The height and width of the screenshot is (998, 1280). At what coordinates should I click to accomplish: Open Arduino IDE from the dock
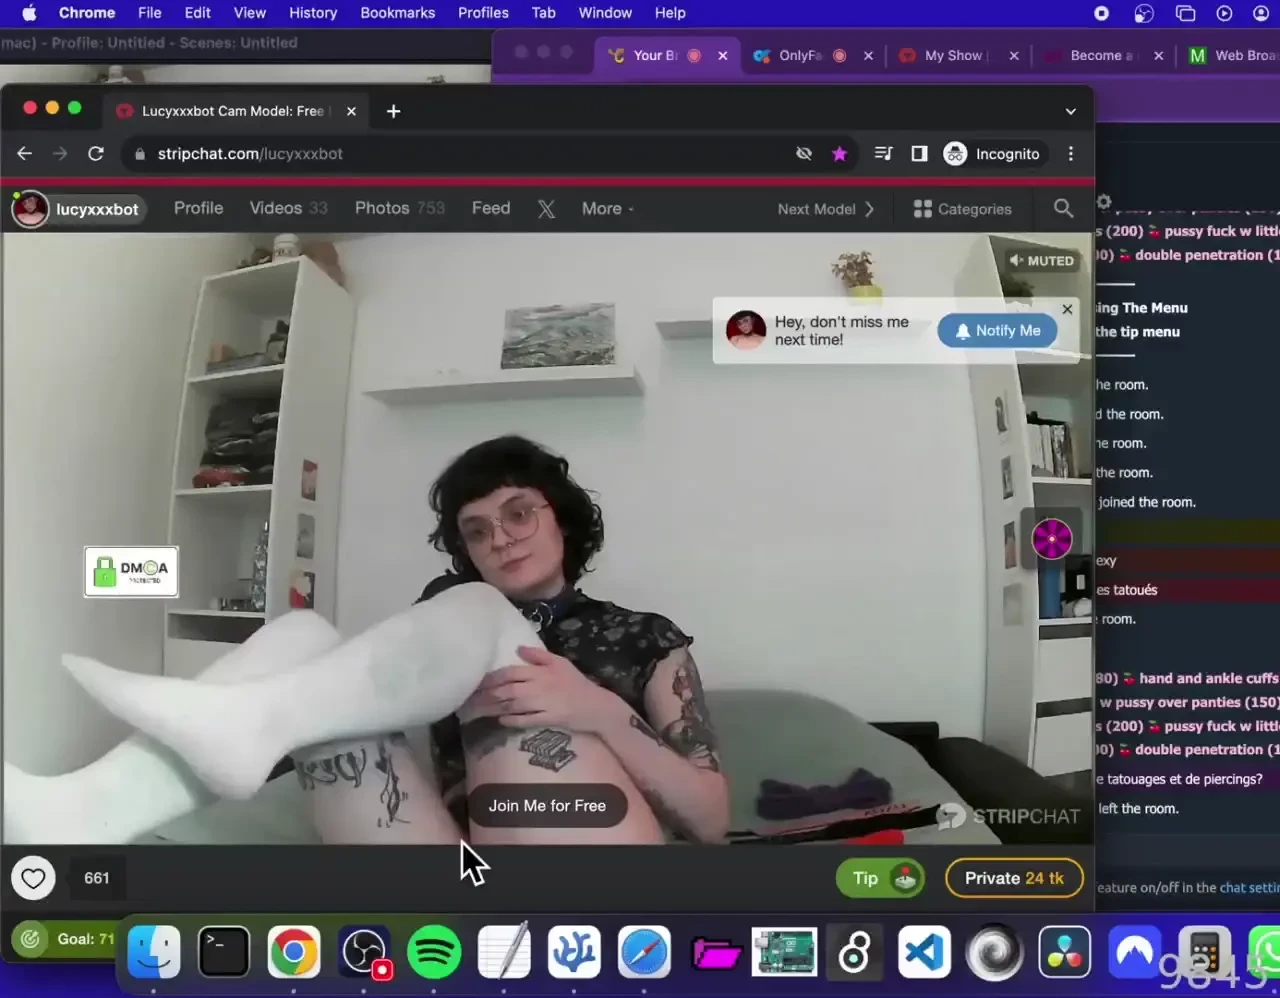click(784, 952)
